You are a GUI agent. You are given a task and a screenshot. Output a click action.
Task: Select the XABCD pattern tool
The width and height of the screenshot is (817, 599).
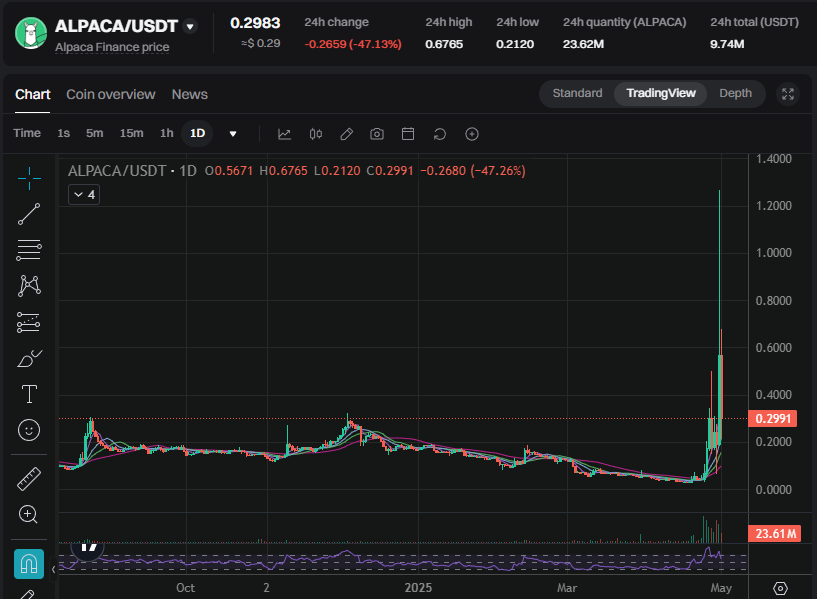tap(29, 286)
